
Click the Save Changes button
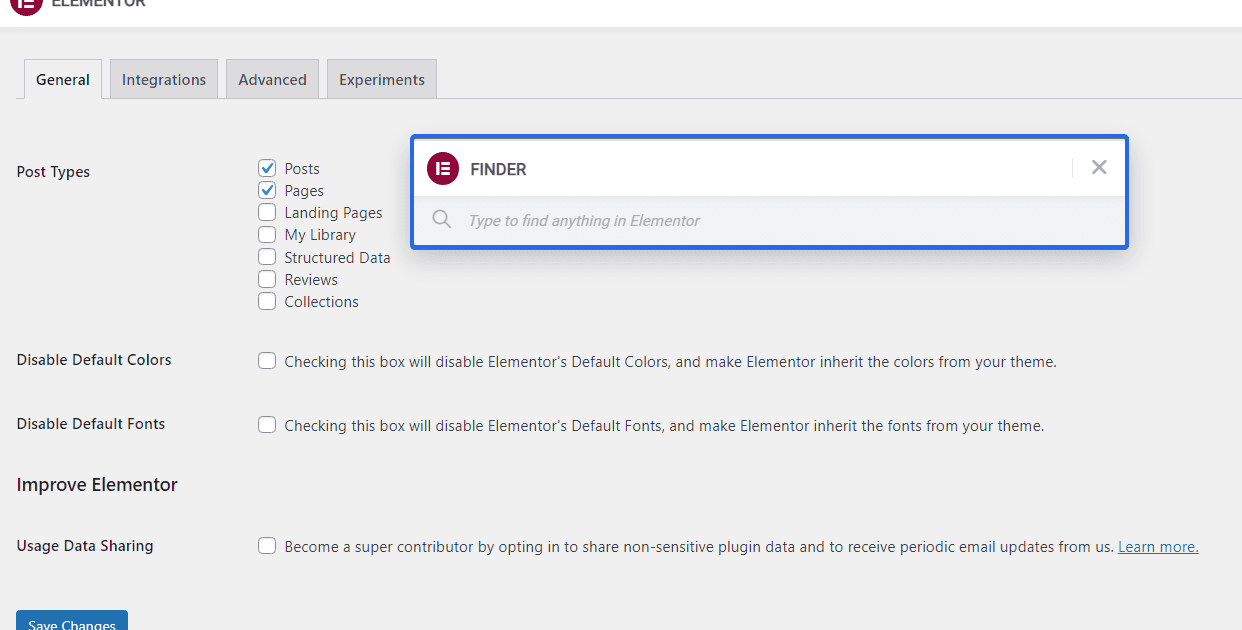point(72,621)
